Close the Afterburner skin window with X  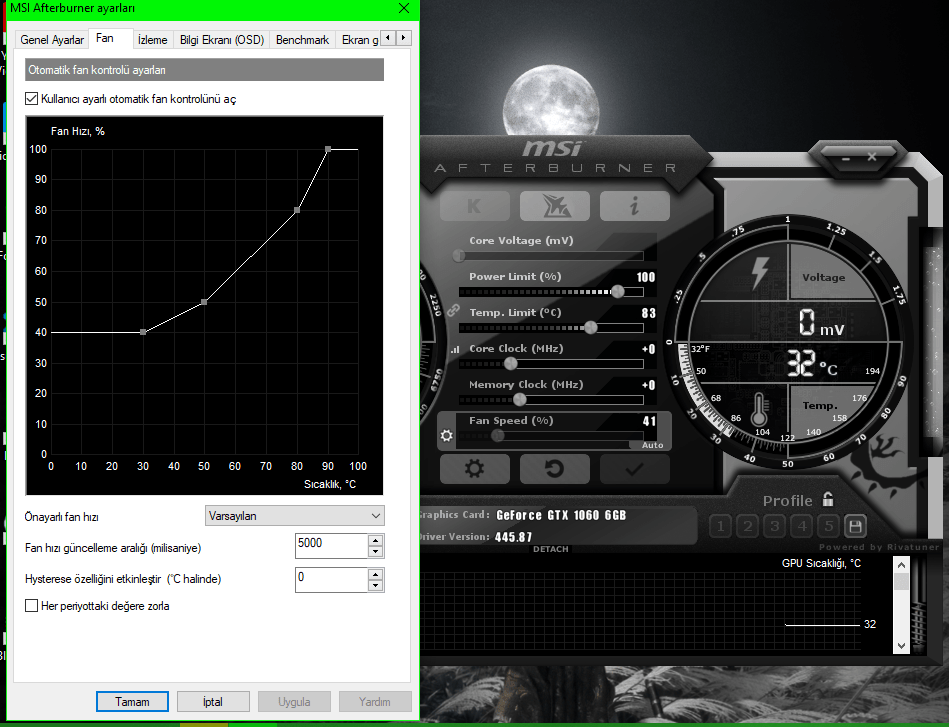point(872,157)
